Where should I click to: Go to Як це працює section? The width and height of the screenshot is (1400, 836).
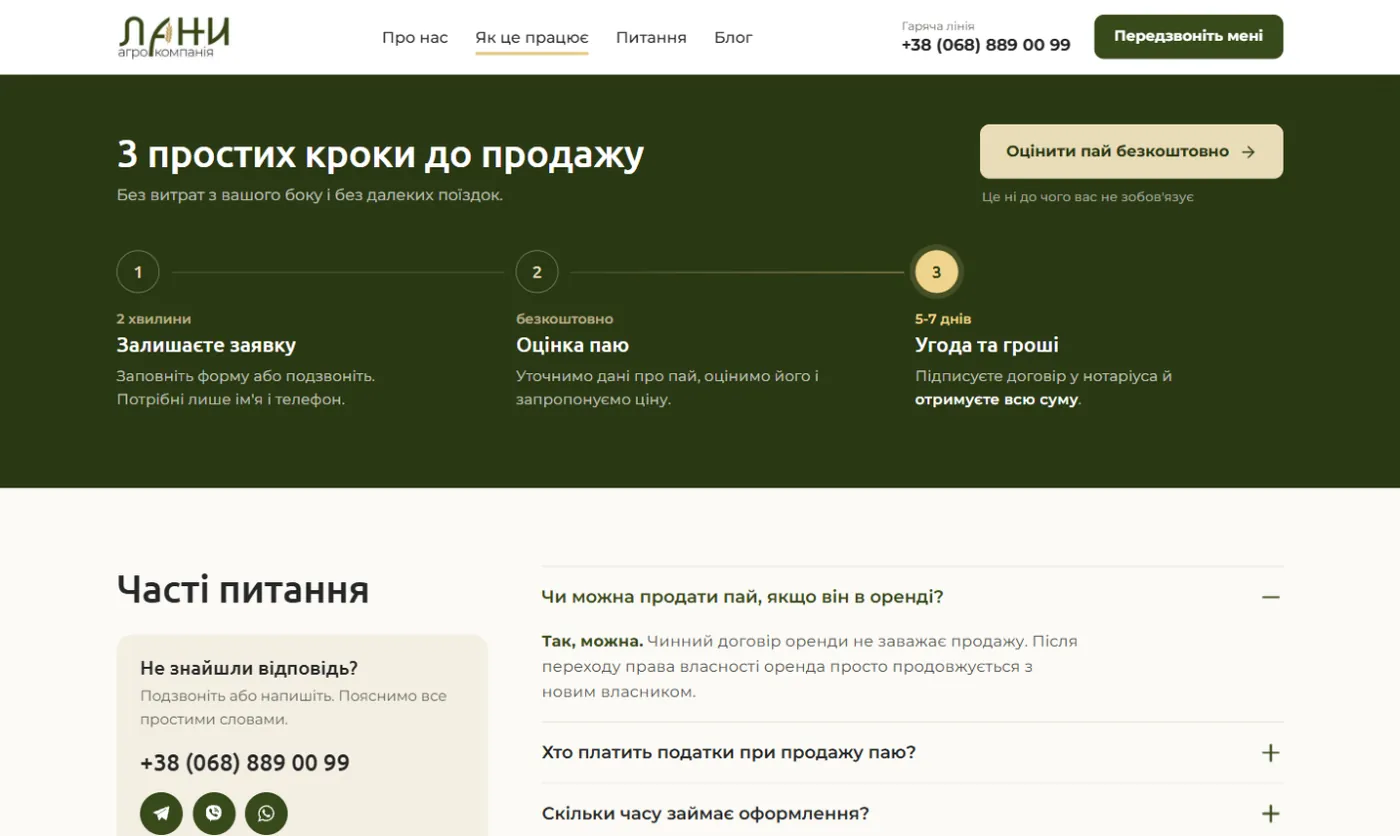[x=532, y=38]
